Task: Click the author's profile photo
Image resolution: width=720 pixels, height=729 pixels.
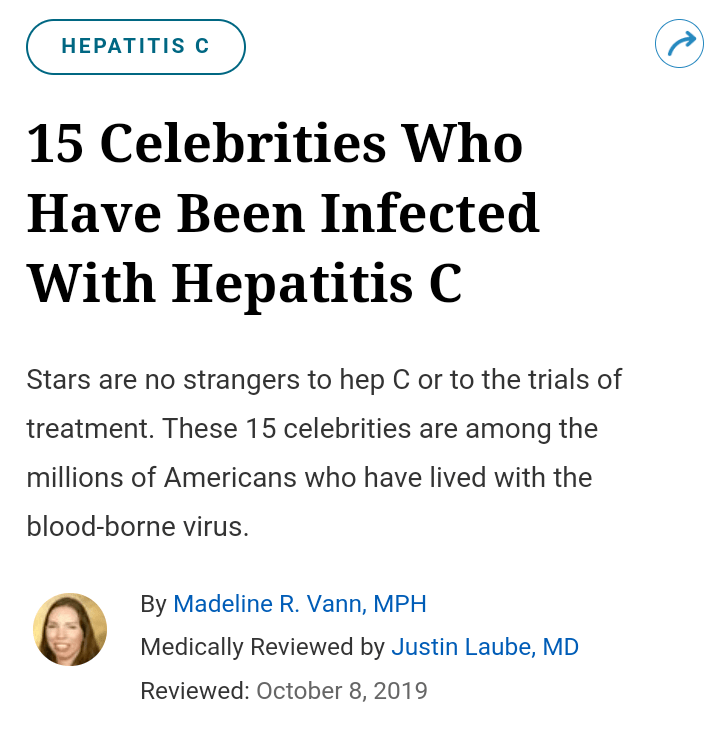Action: tap(70, 629)
